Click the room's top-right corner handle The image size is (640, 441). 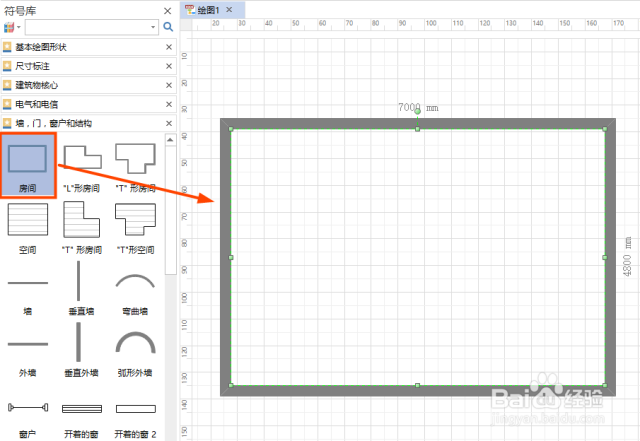(605, 129)
